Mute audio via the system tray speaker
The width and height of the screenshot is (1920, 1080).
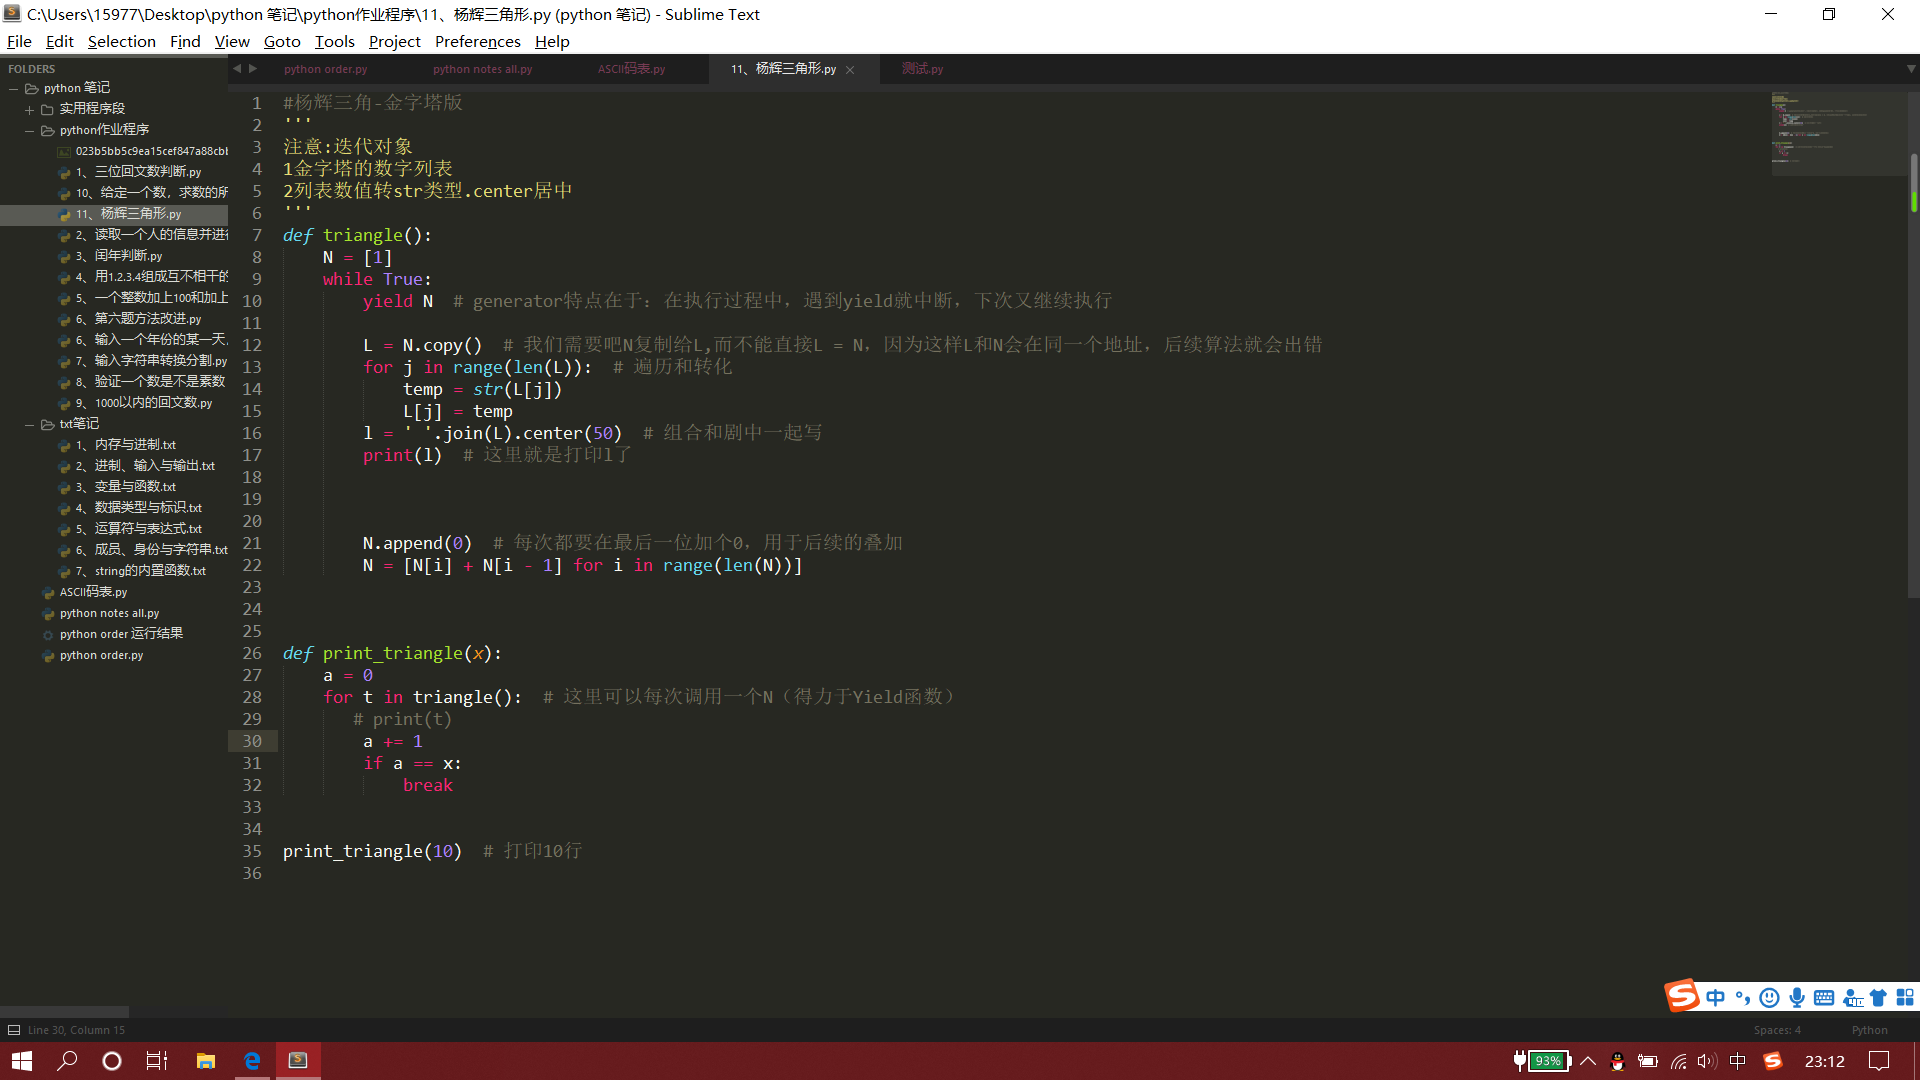[1707, 1061]
